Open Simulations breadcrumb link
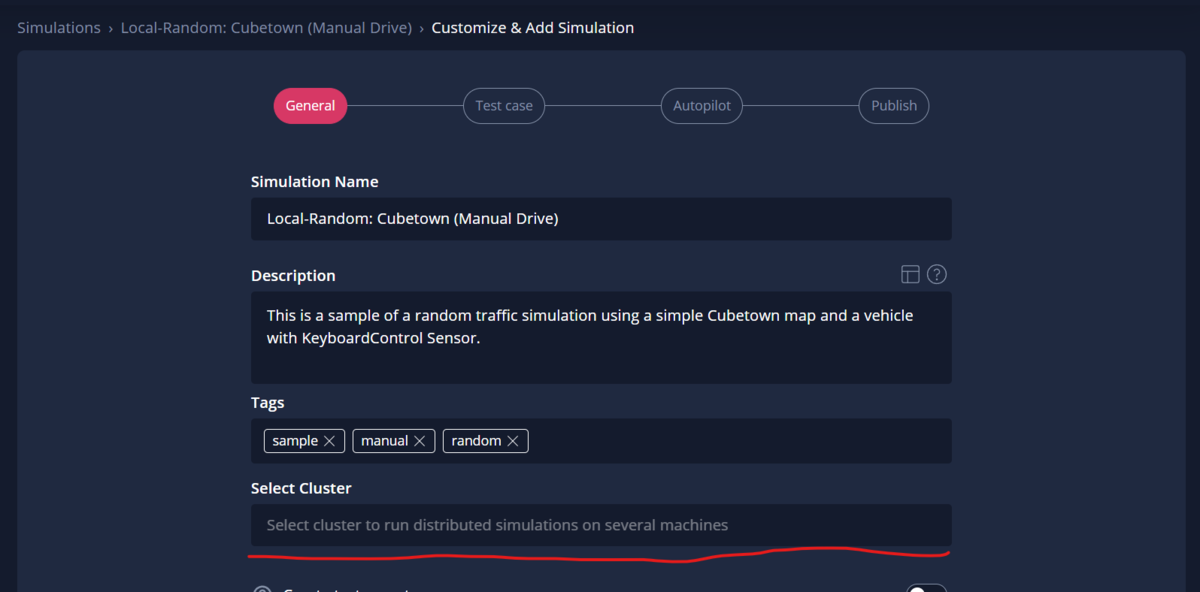 click(59, 28)
